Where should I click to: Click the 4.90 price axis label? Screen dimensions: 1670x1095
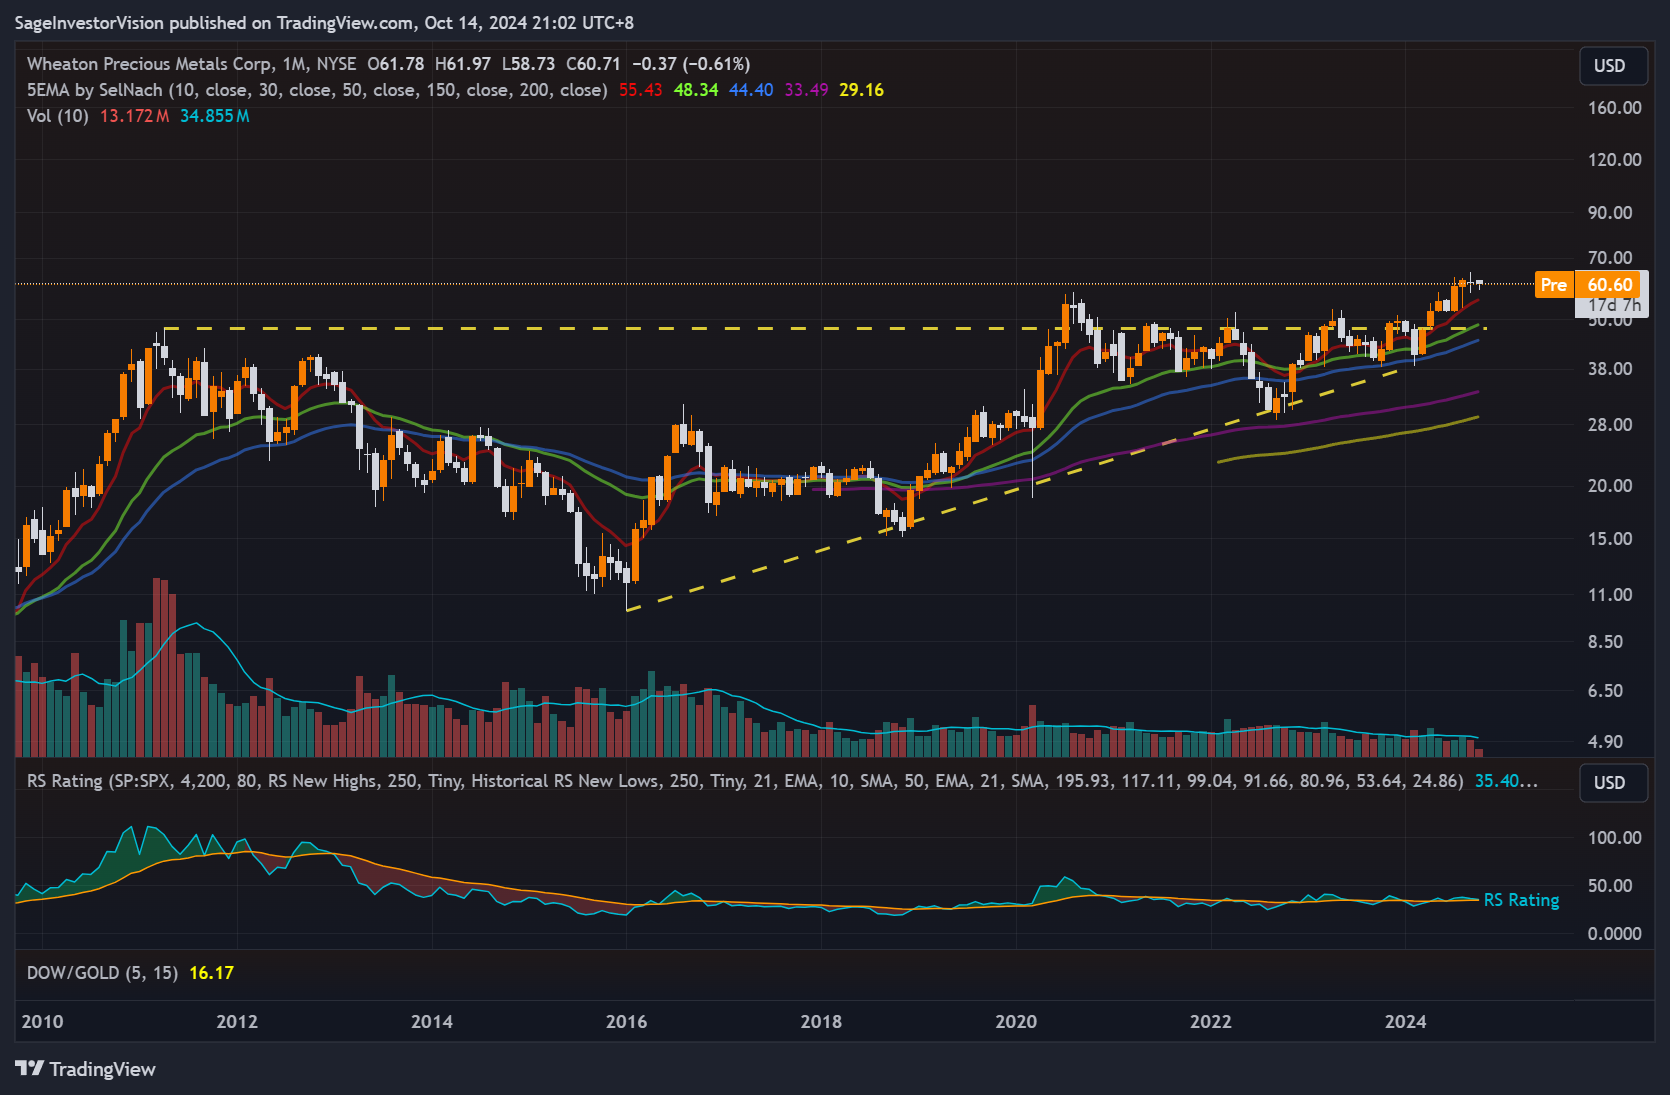point(1605,742)
